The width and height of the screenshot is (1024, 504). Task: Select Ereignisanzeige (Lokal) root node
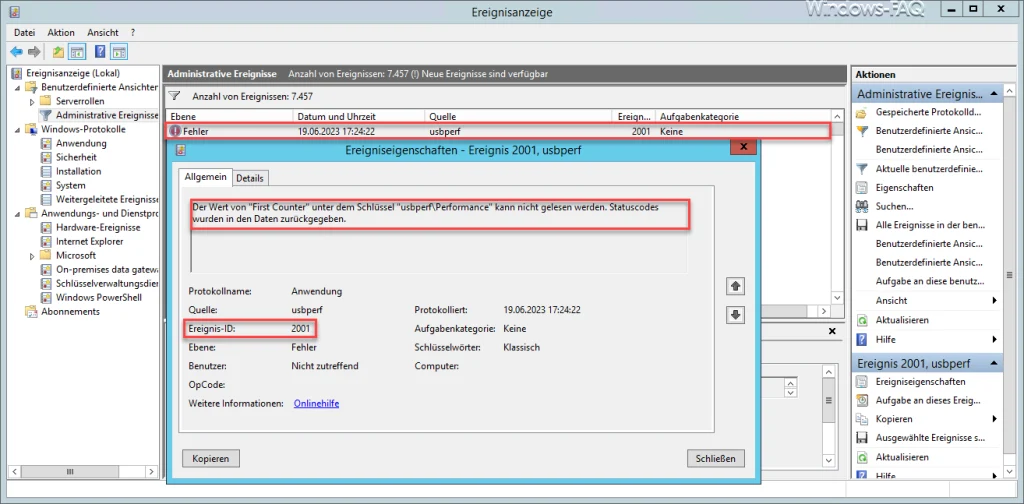(72, 73)
